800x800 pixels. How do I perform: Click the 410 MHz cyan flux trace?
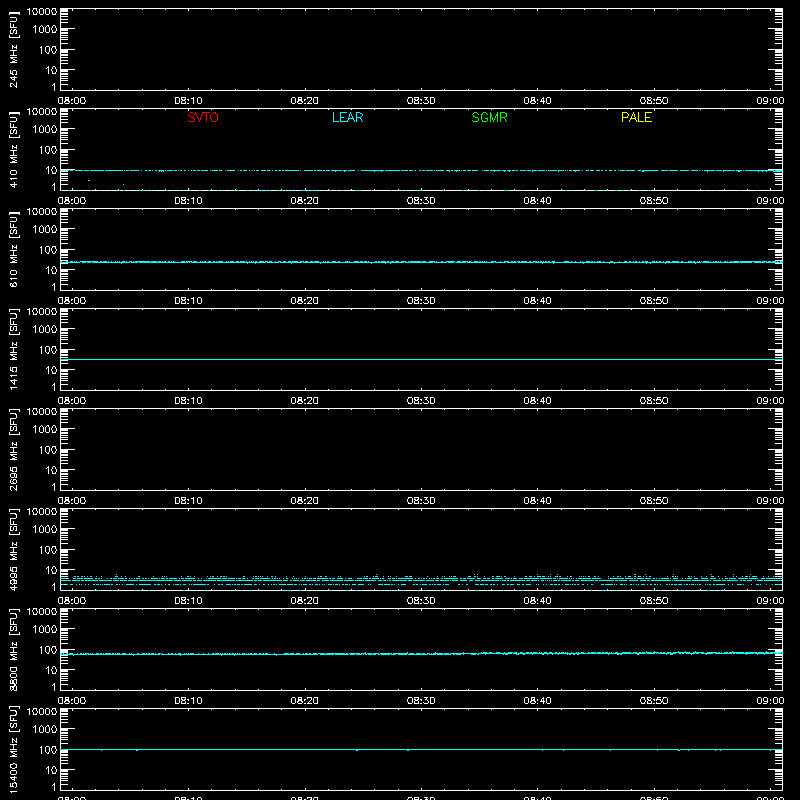click(421, 170)
